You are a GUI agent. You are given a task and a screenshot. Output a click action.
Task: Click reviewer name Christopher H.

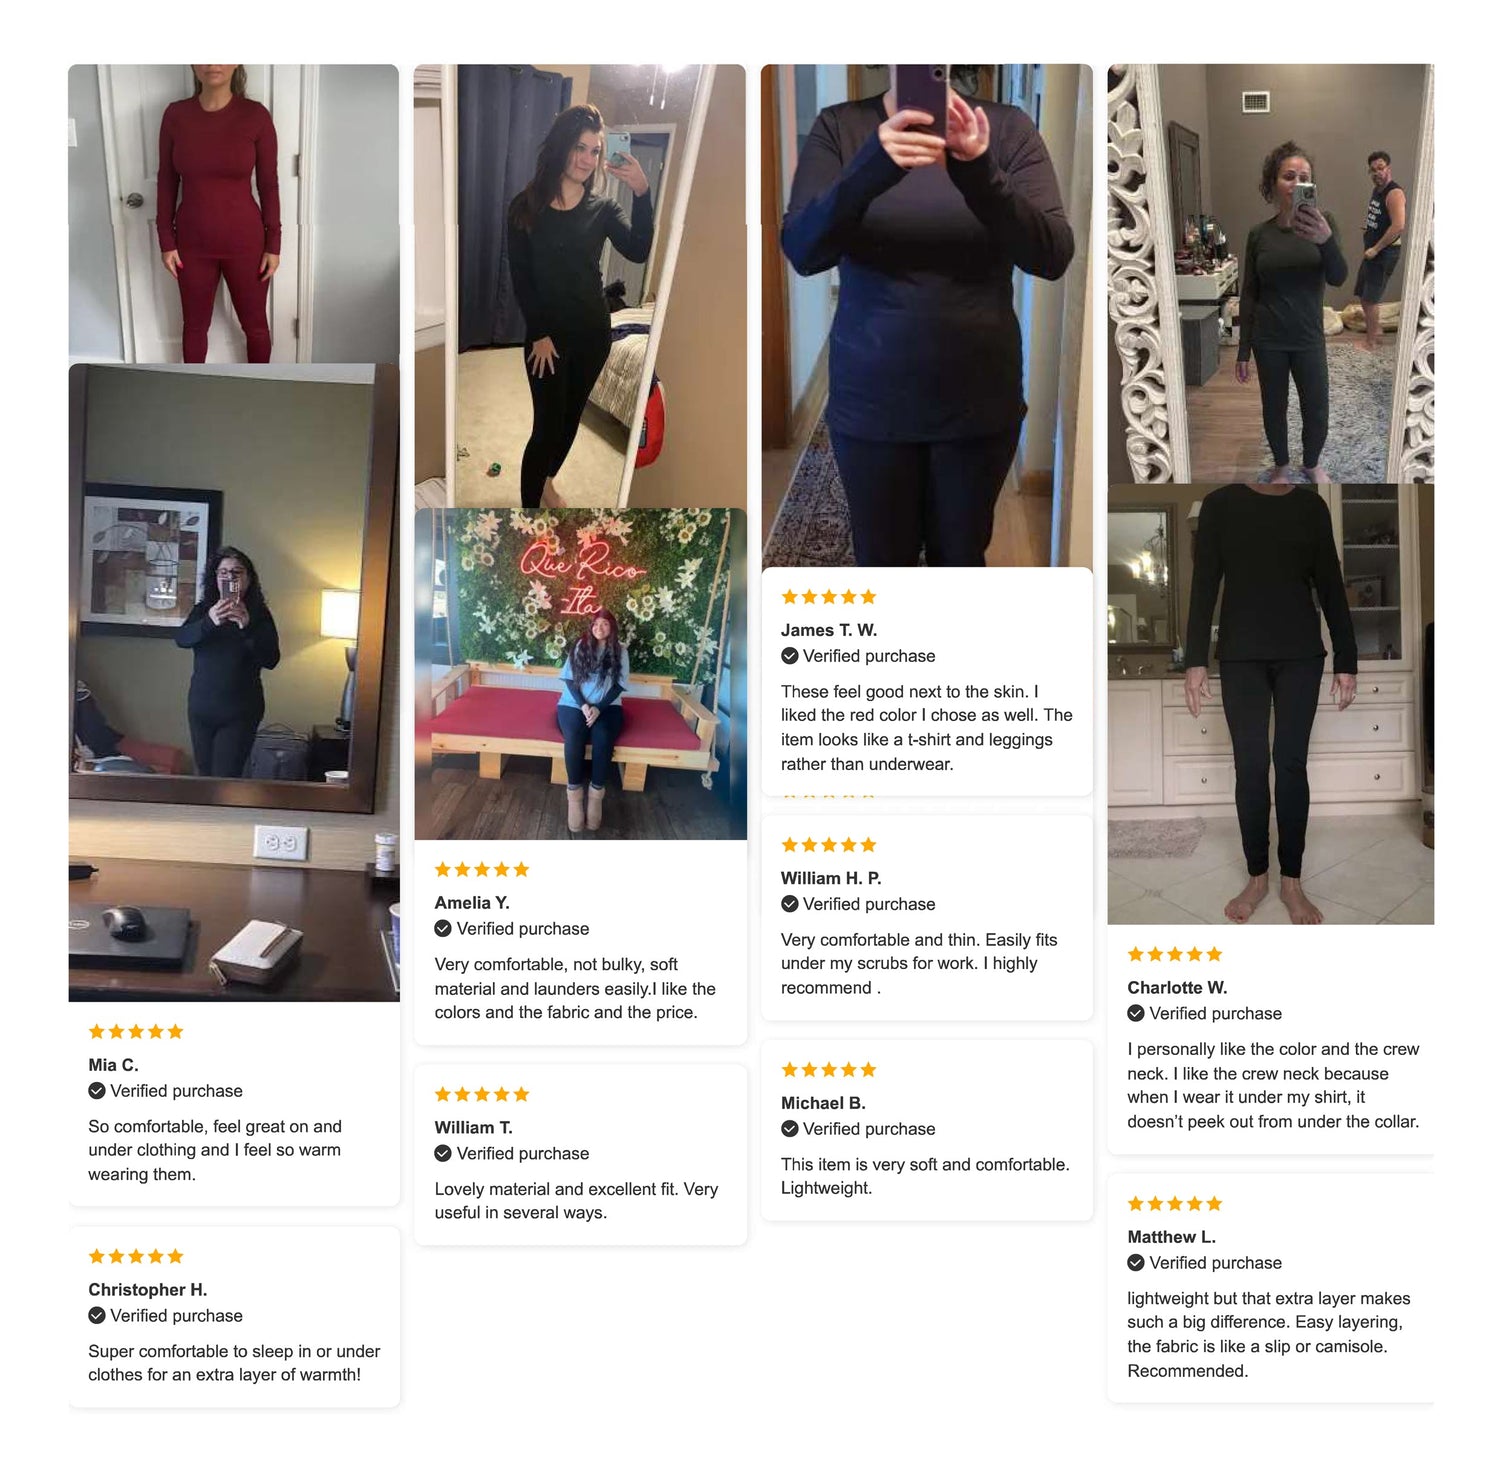(x=148, y=1289)
